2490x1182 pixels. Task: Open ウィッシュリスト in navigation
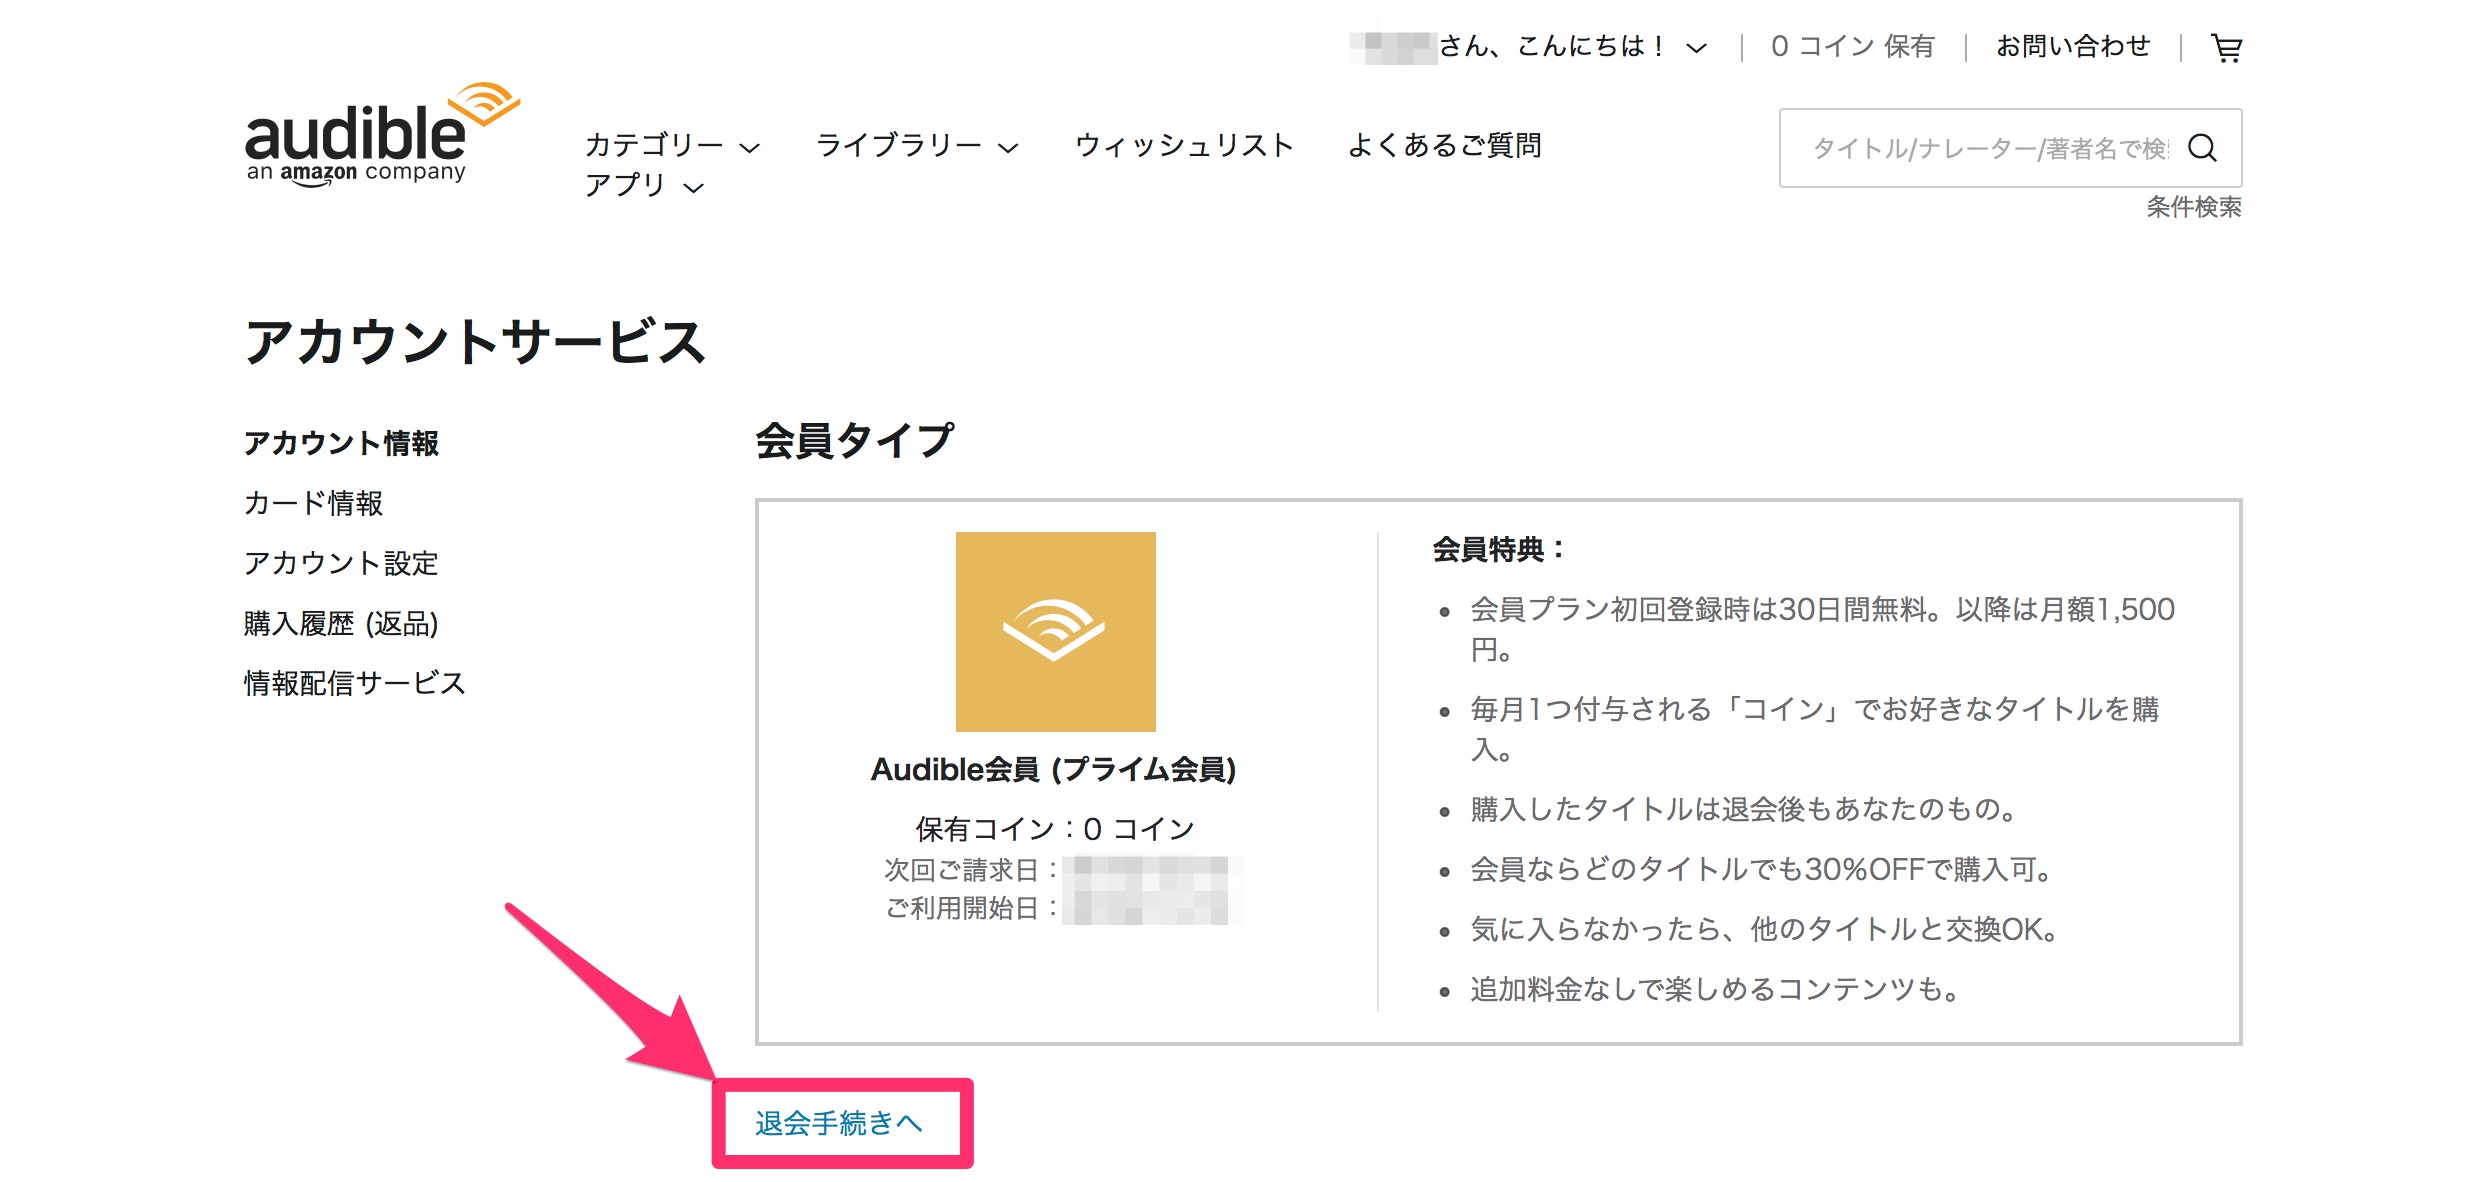(x=1184, y=146)
